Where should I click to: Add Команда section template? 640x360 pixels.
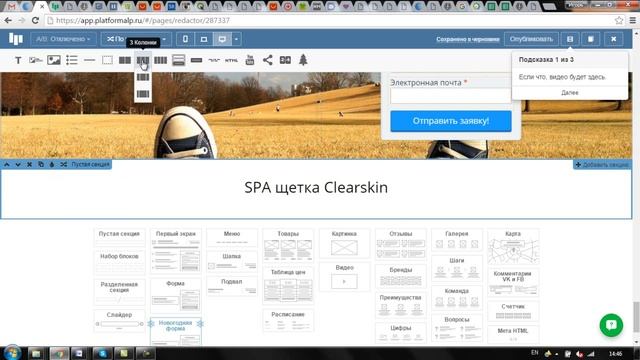click(x=457, y=297)
